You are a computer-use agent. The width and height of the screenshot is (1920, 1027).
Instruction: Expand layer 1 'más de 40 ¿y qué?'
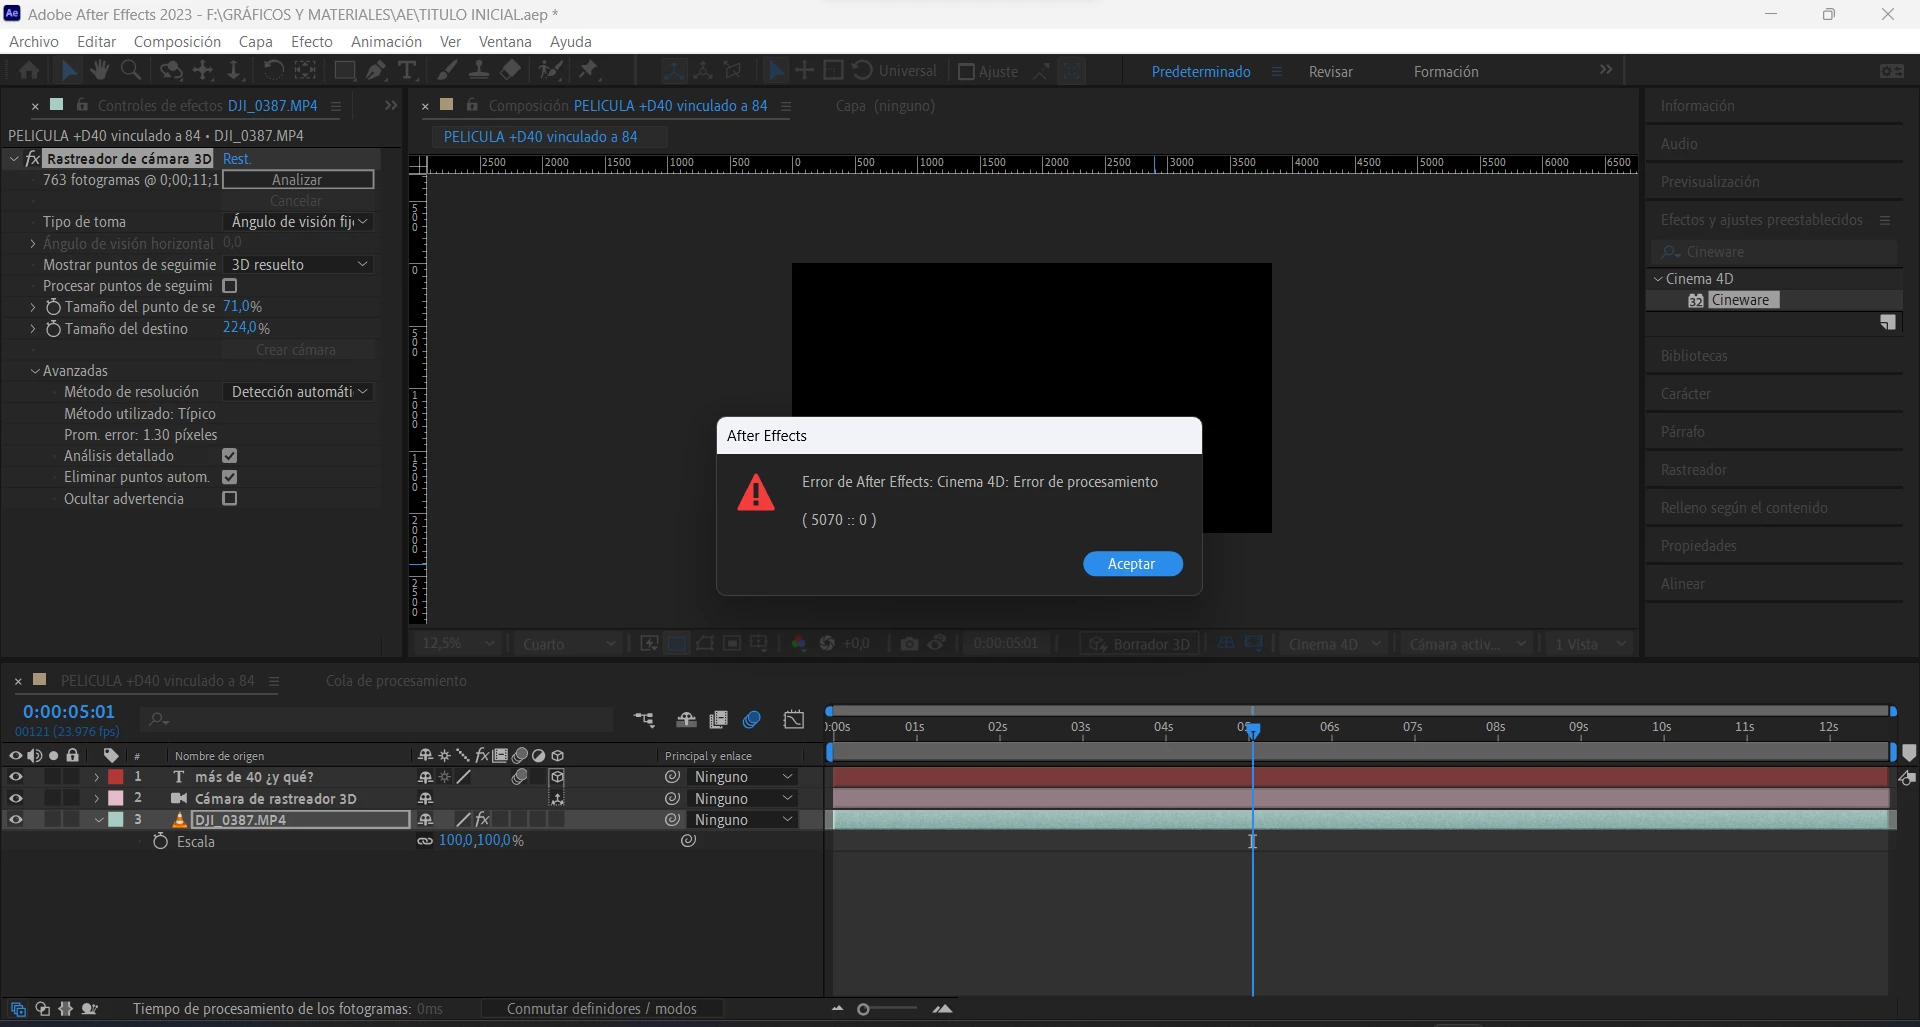(x=97, y=777)
